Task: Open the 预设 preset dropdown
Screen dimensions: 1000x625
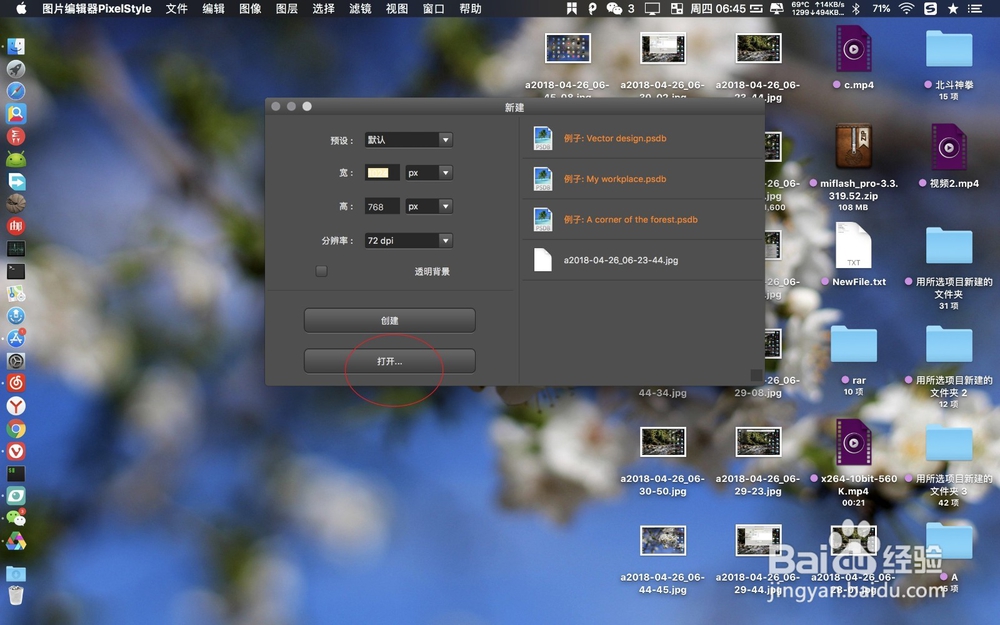Action: 408,139
